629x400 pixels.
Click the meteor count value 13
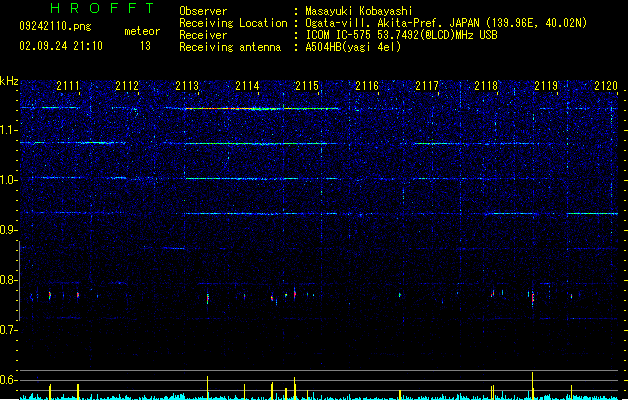pyautogui.click(x=145, y=46)
